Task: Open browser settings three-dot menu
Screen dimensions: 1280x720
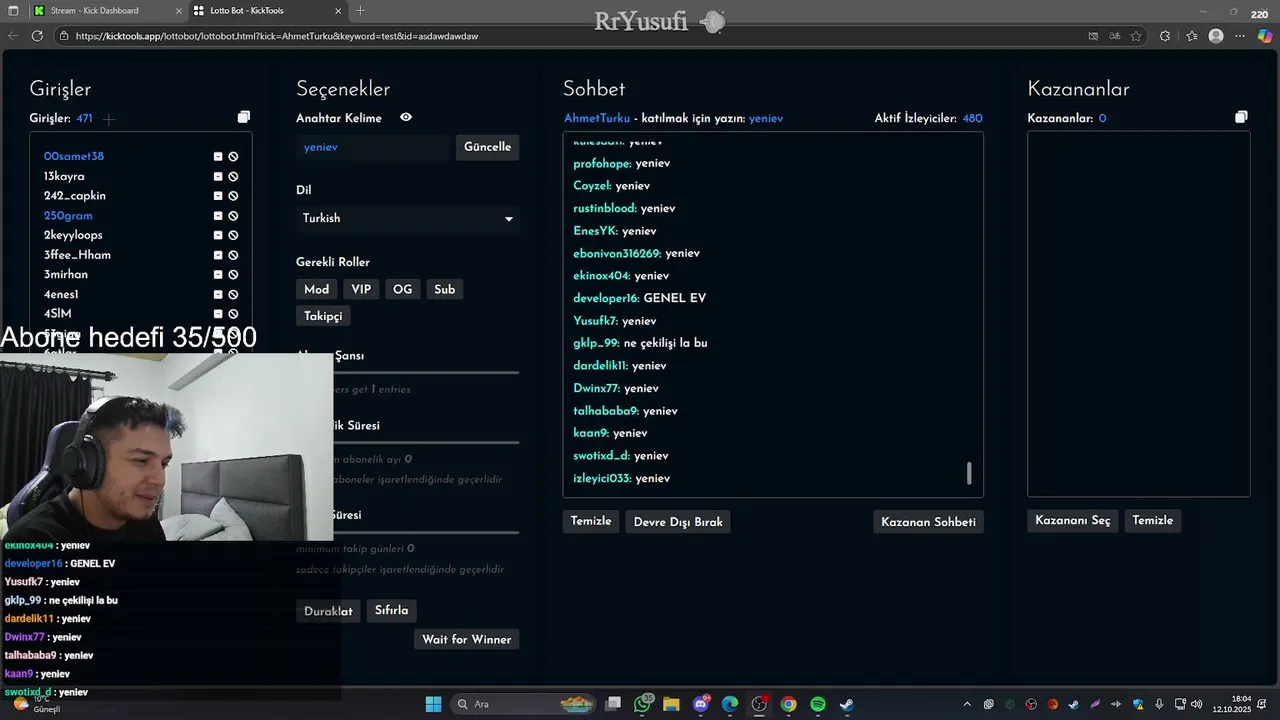Action: (x=1241, y=36)
